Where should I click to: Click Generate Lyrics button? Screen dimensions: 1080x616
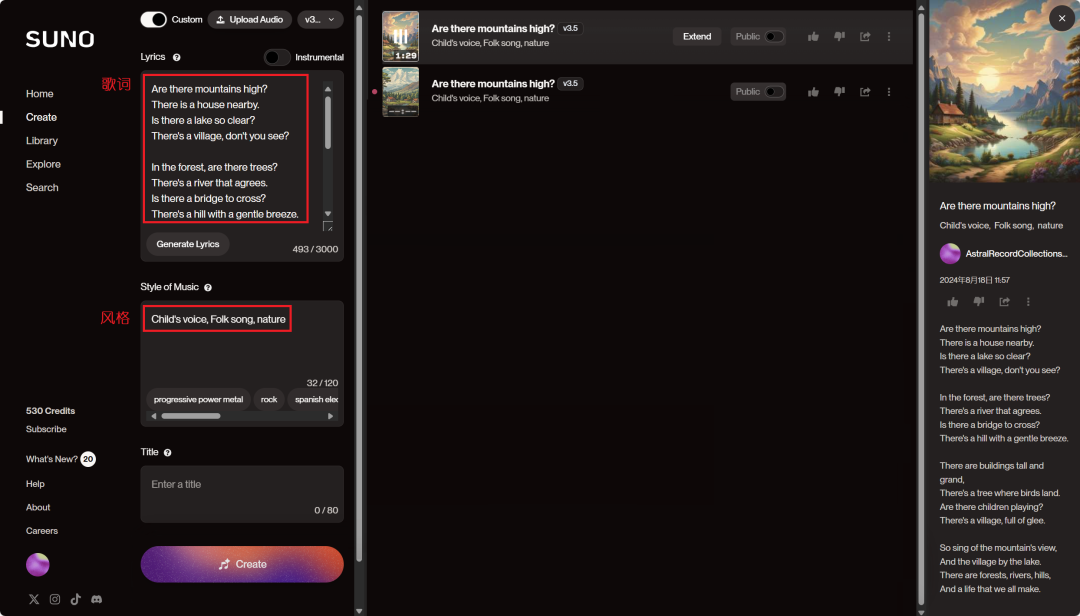coord(187,244)
